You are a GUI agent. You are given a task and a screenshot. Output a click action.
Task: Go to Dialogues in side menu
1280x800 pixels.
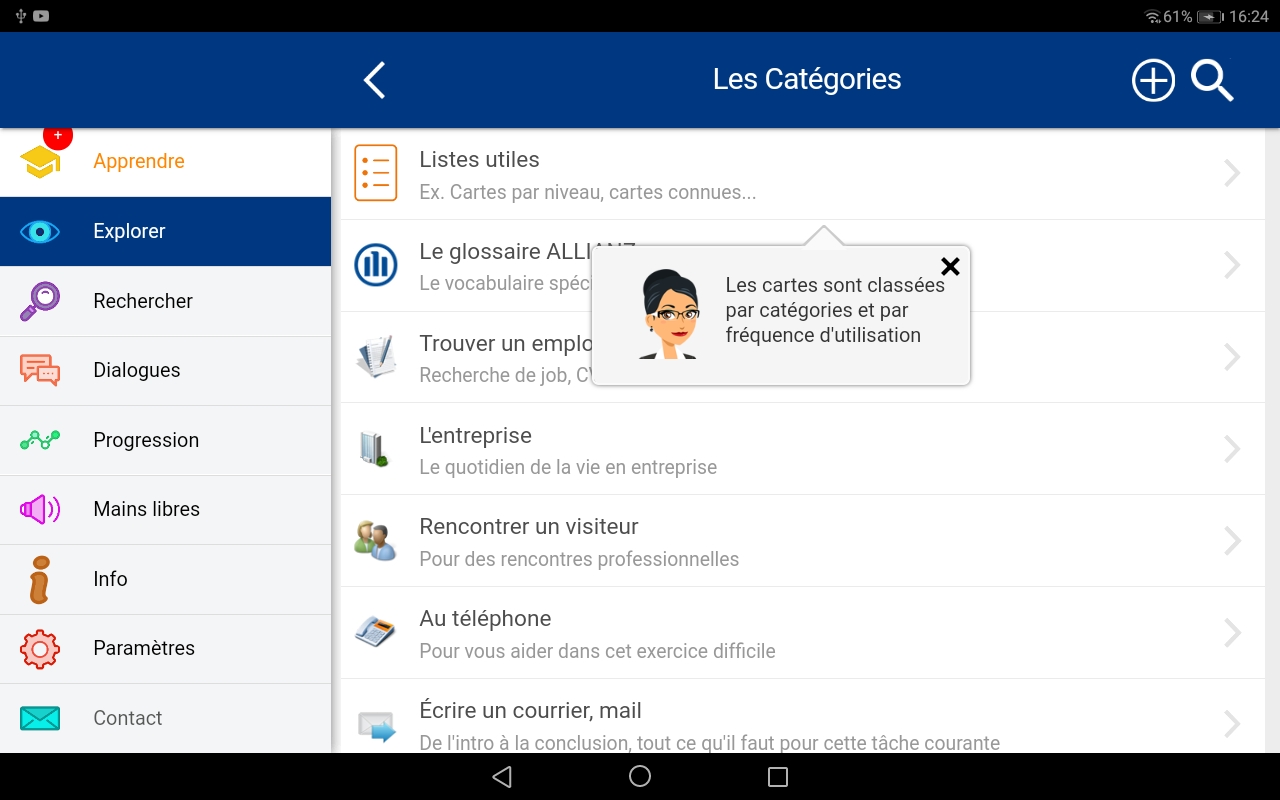pyautogui.click(x=165, y=371)
